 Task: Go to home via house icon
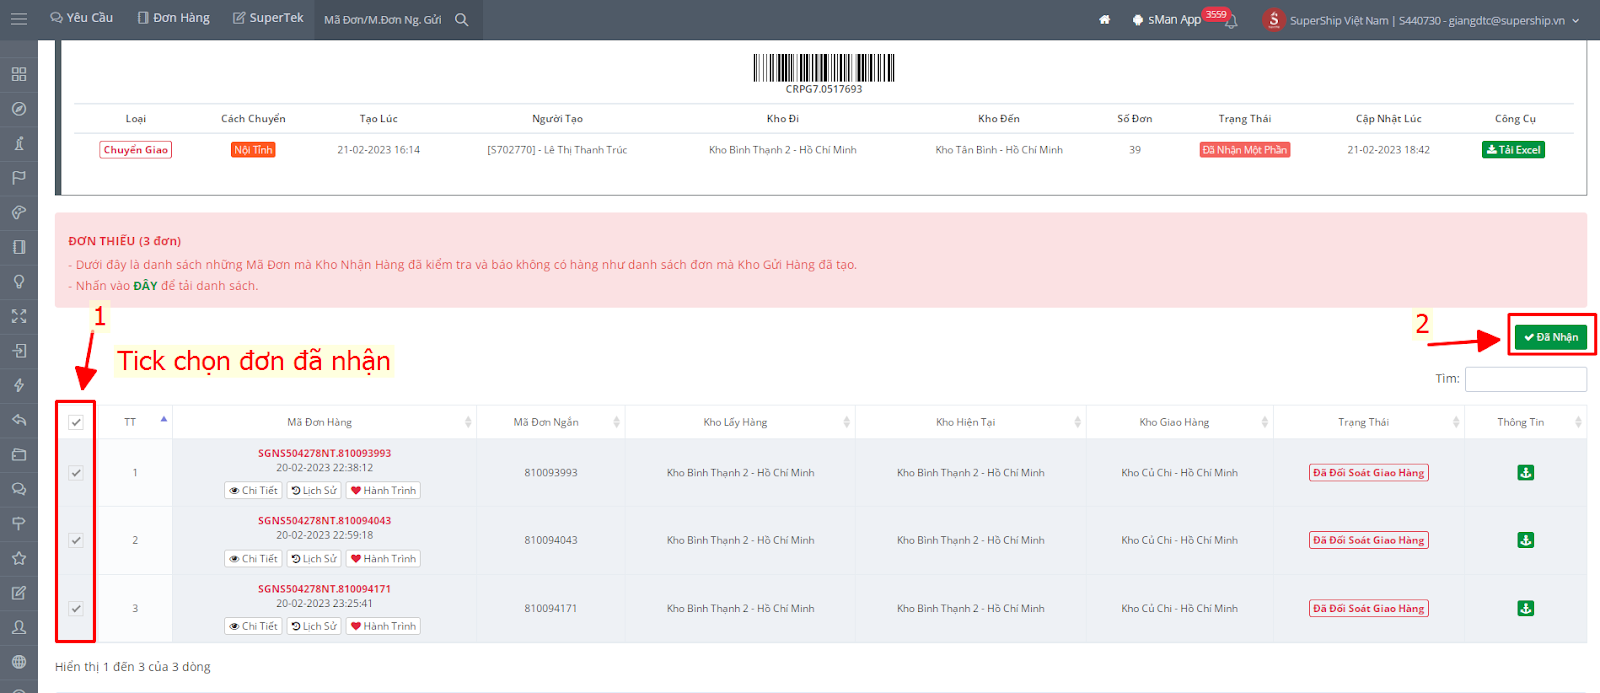[x=1104, y=20]
